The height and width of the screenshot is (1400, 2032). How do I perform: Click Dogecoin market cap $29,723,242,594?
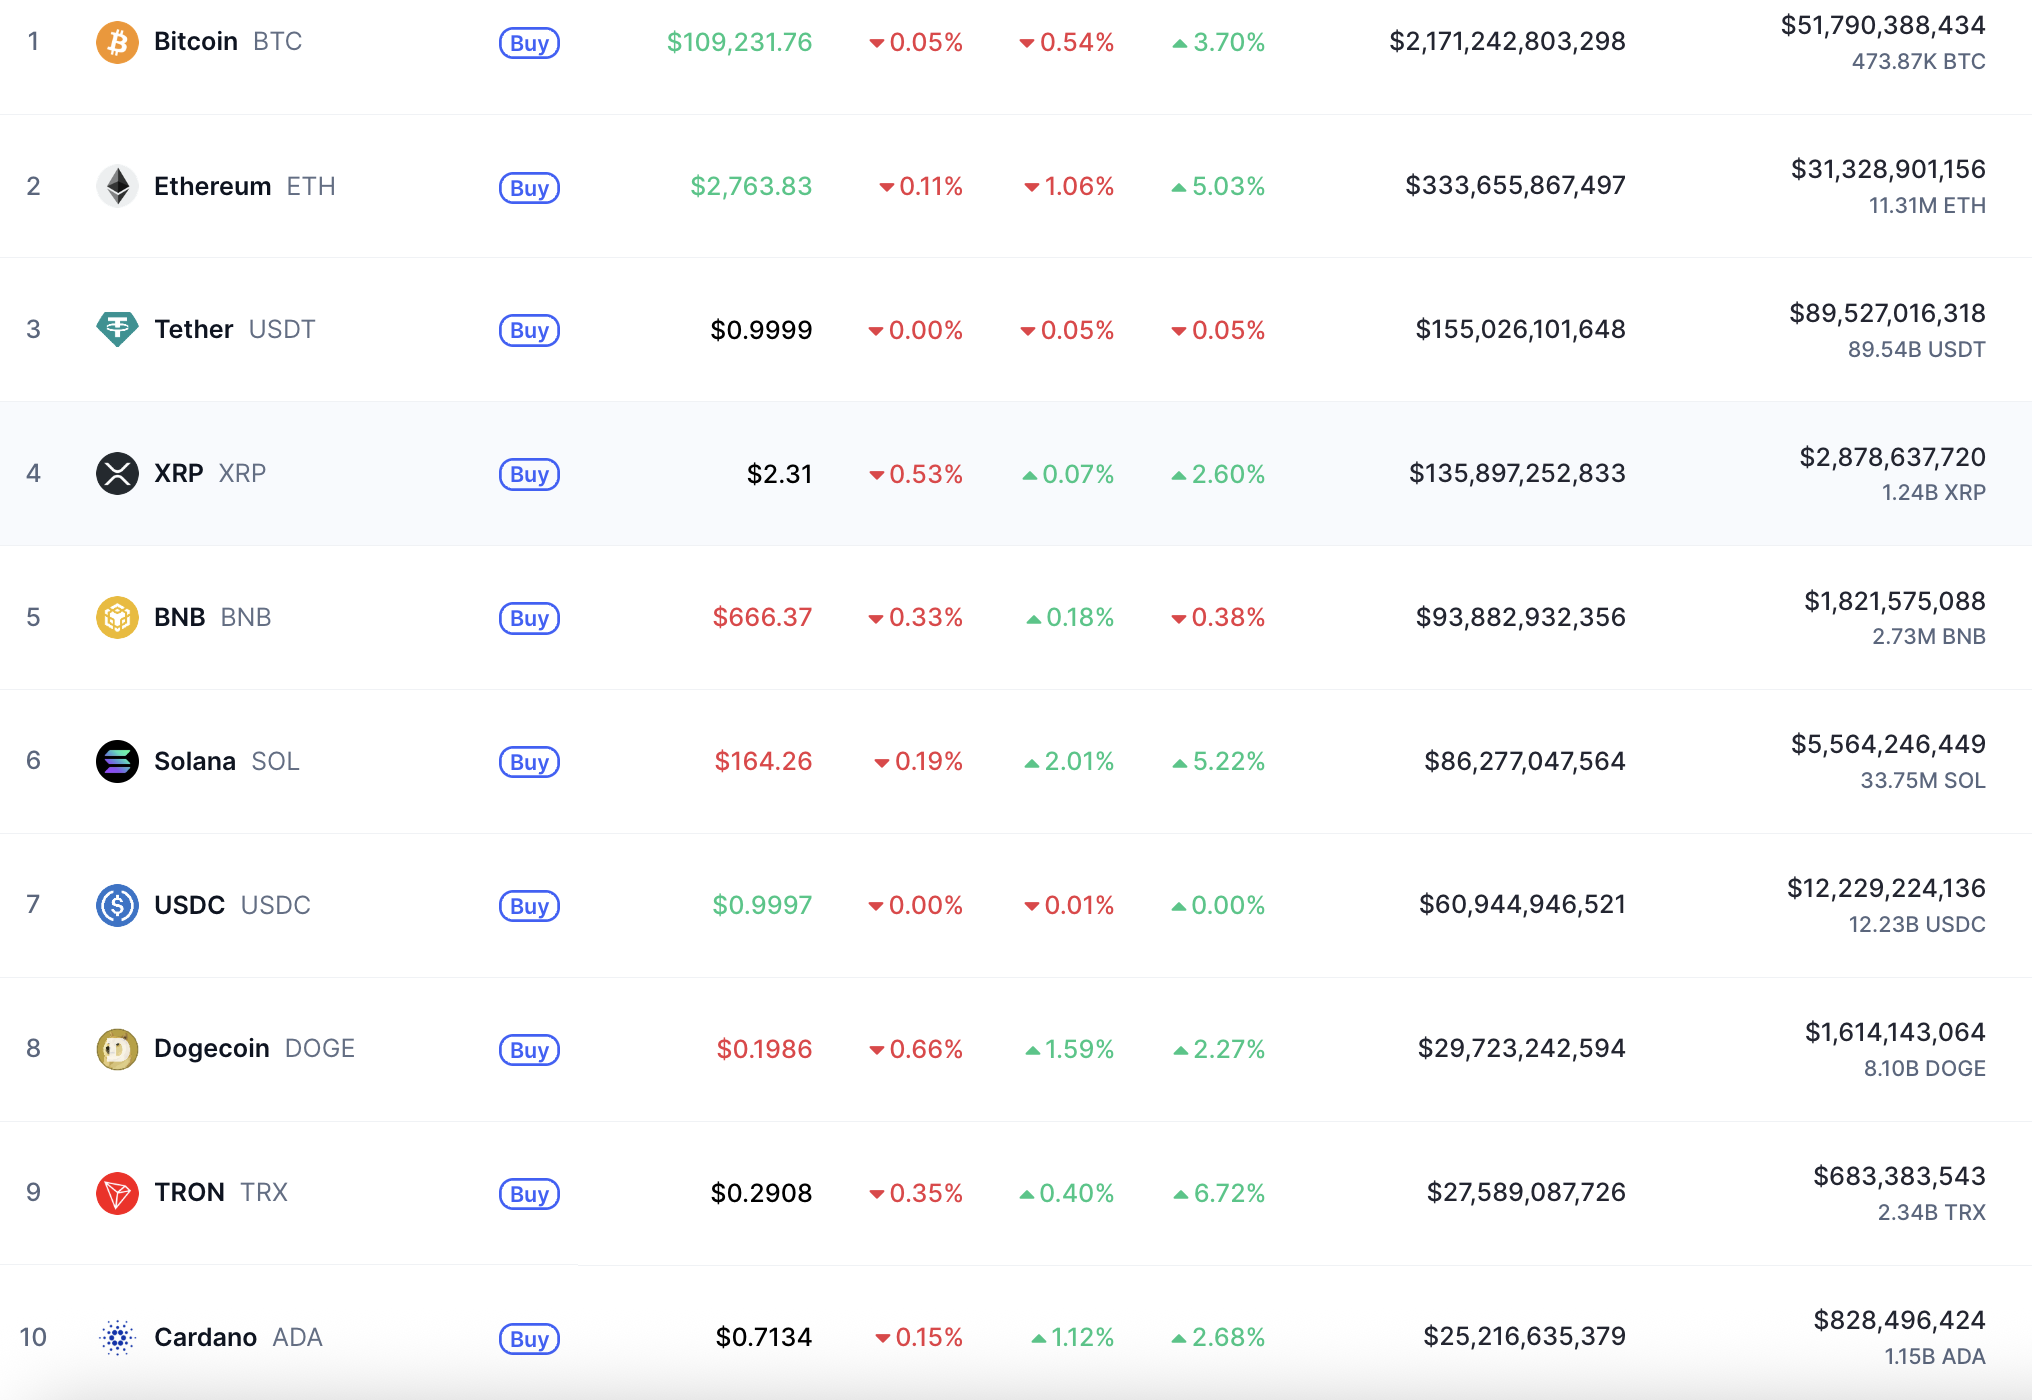[1521, 1048]
